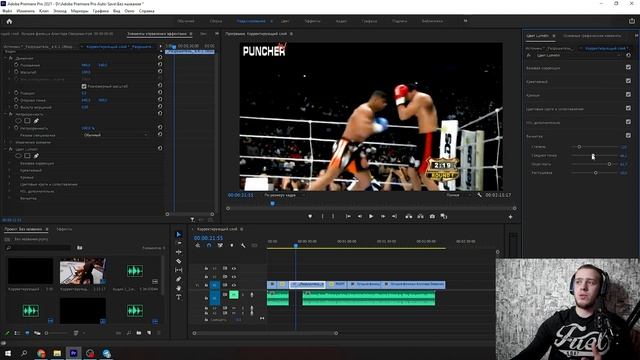Play the Program monitor video
Viewport: 640px width, 360px height.
(x=371, y=216)
